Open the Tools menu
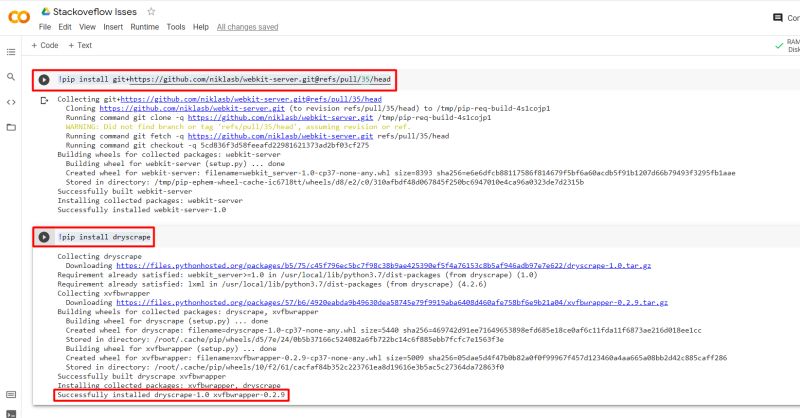800x418 pixels. tap(176, 27)
